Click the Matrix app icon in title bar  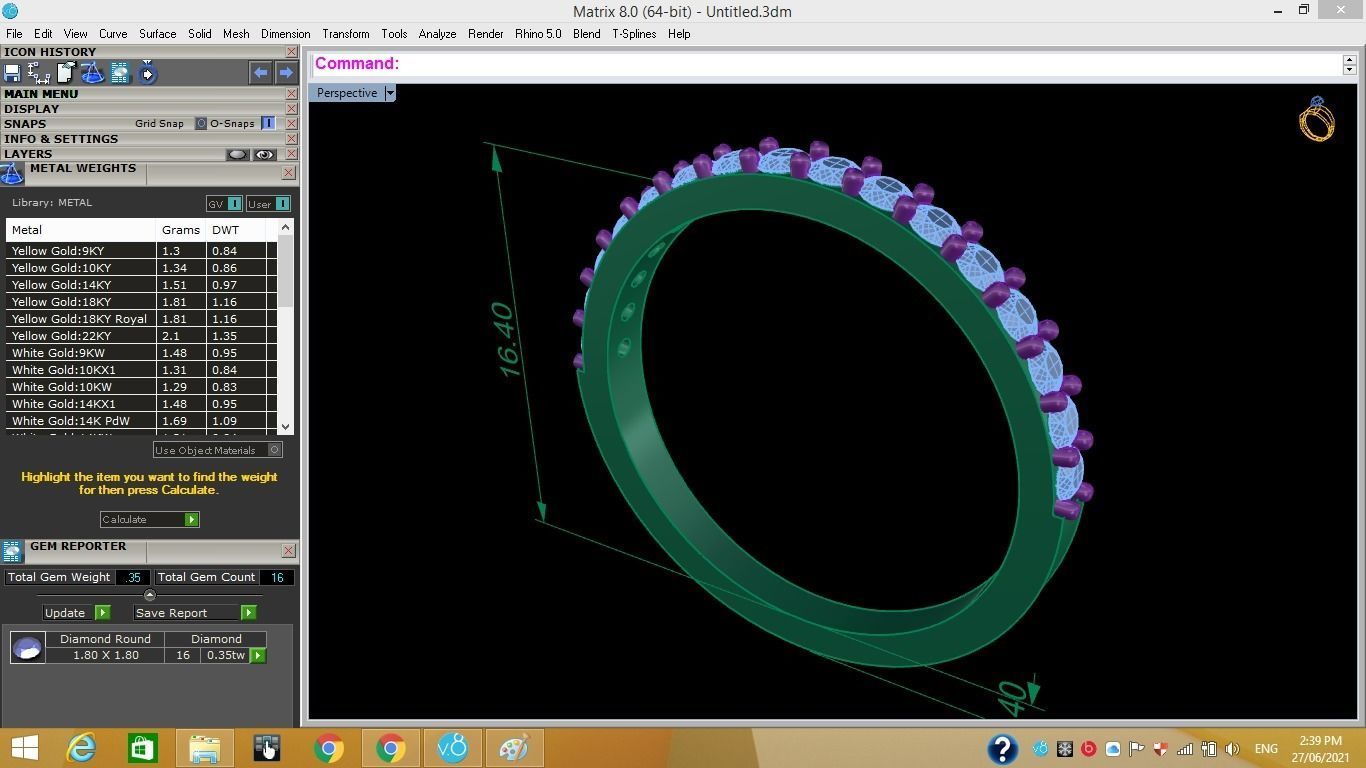click(10, 11)
